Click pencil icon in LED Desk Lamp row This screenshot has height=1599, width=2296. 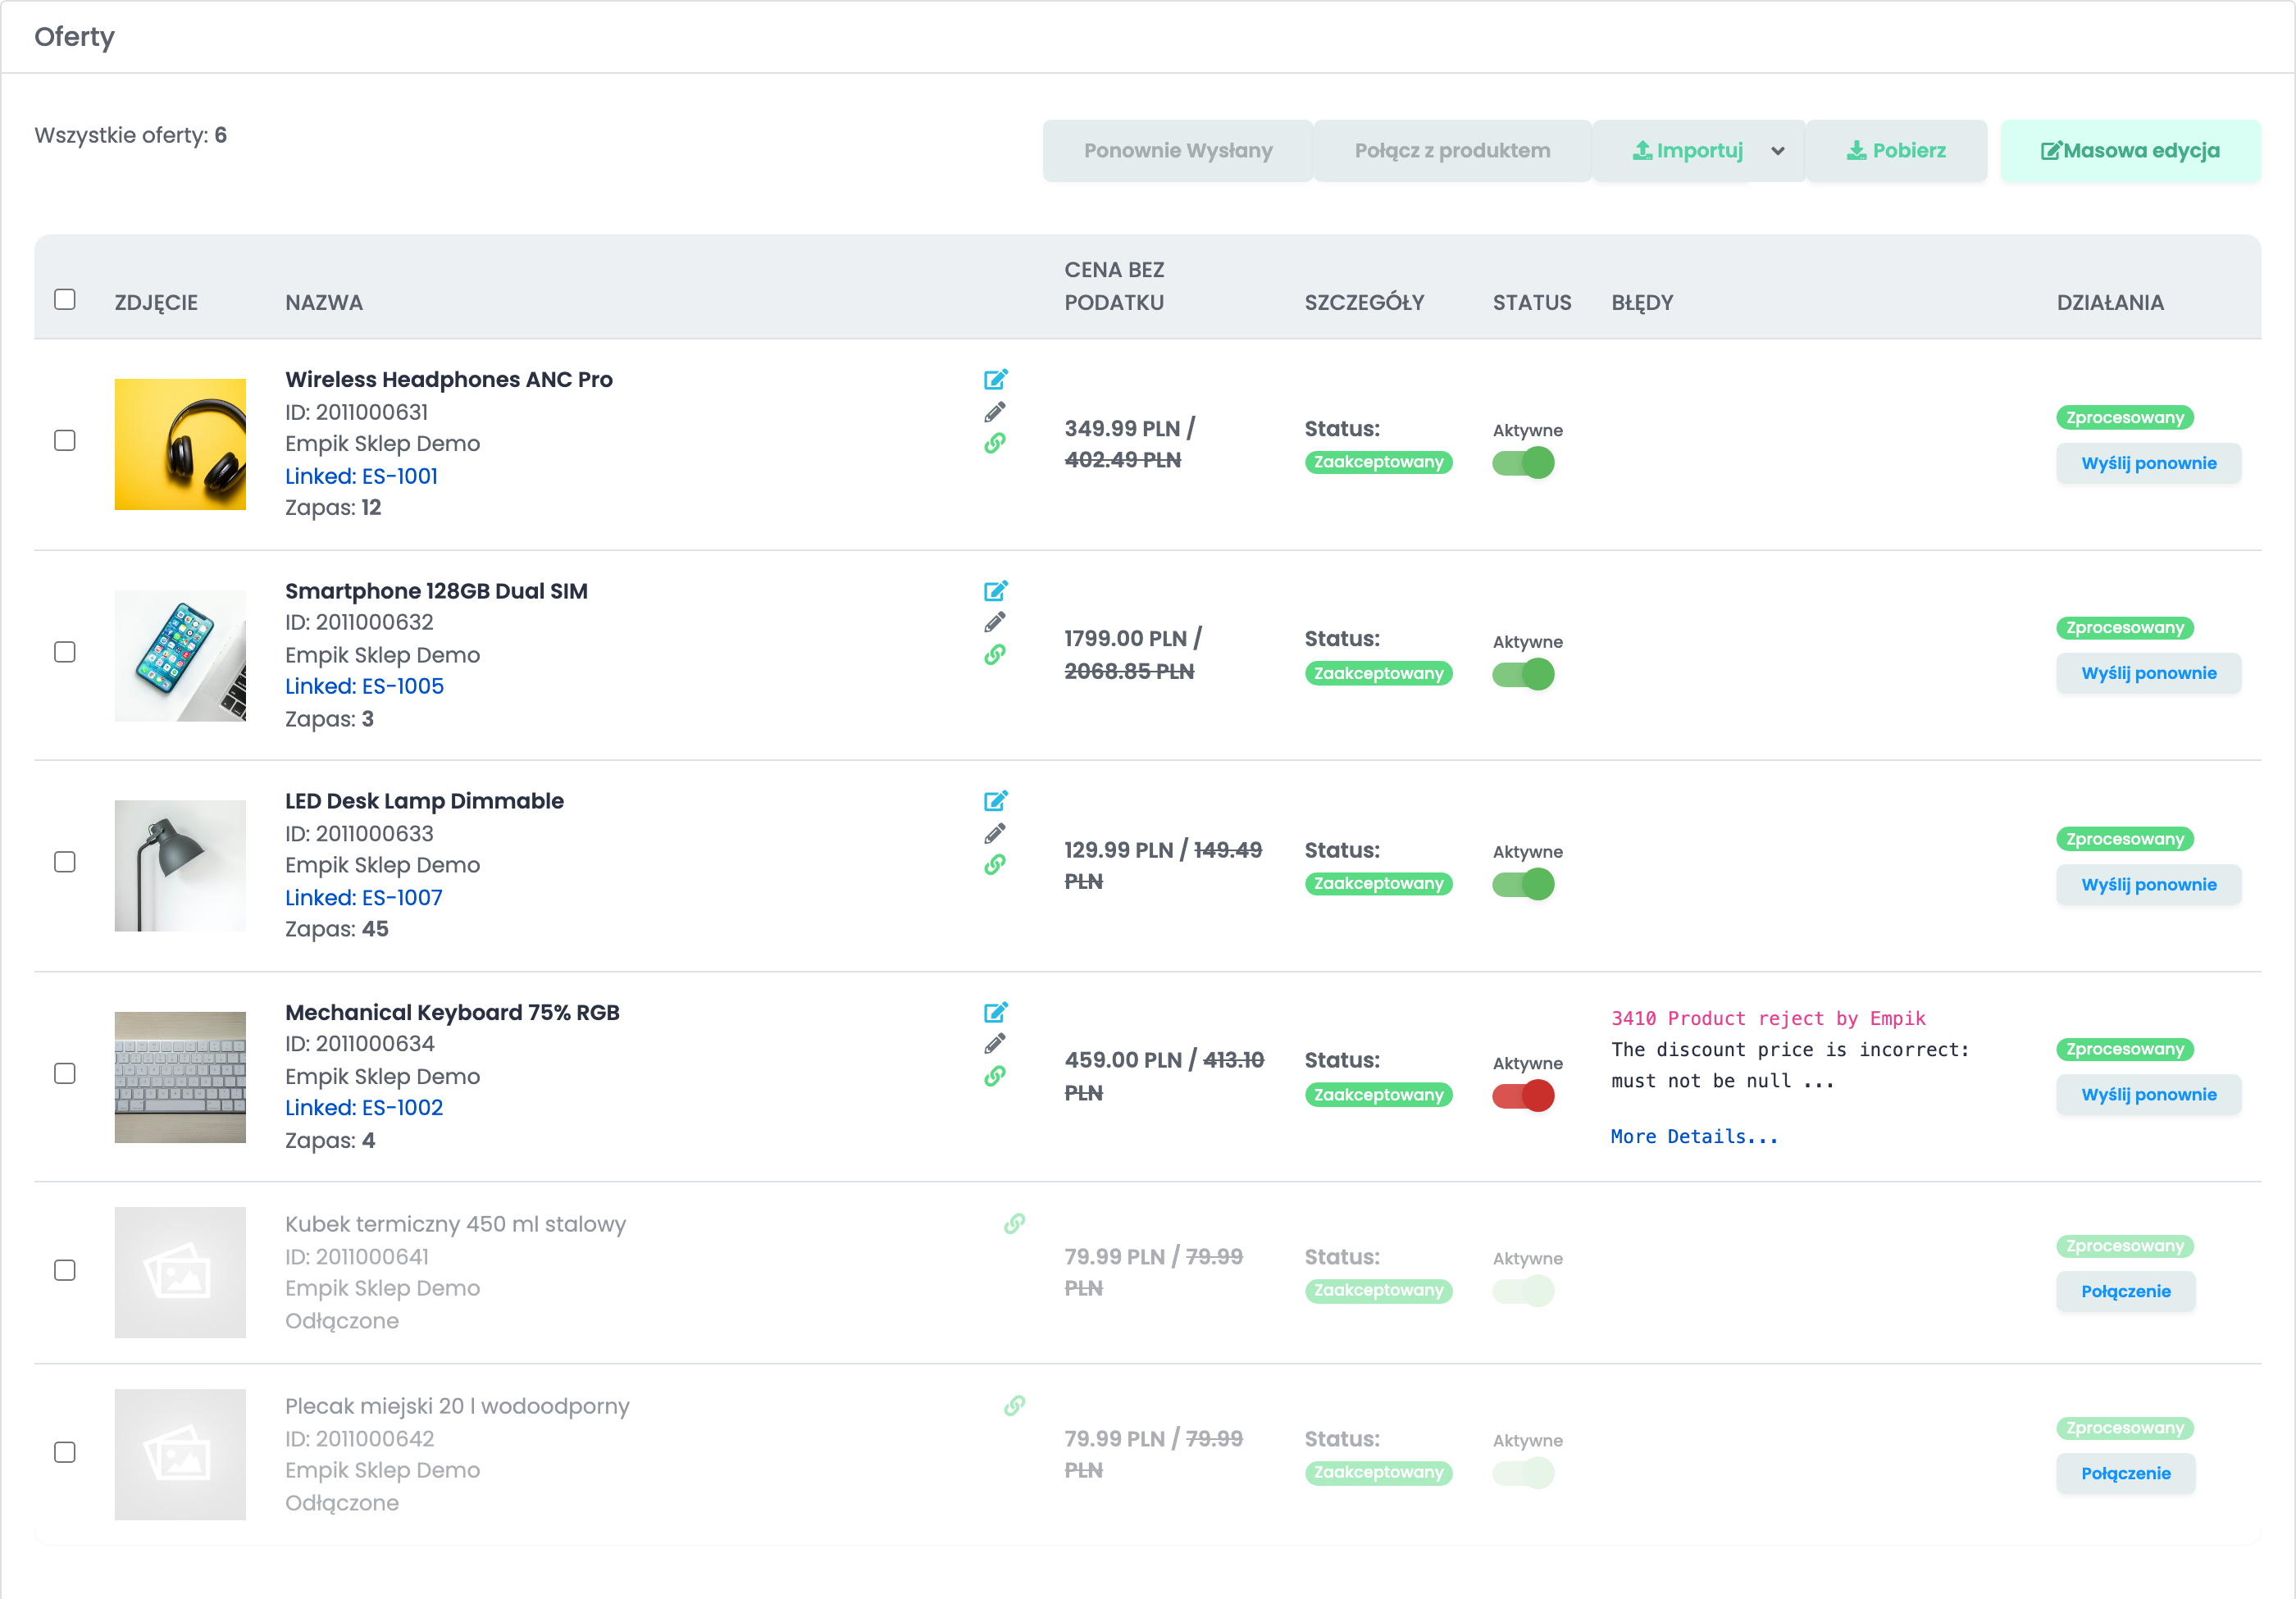coord(995,833)
